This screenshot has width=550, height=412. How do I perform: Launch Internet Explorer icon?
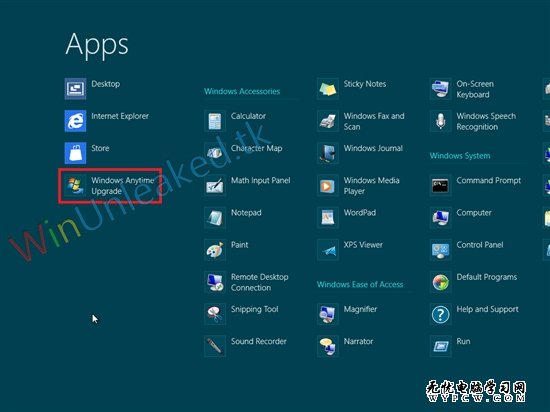(75, 121)
